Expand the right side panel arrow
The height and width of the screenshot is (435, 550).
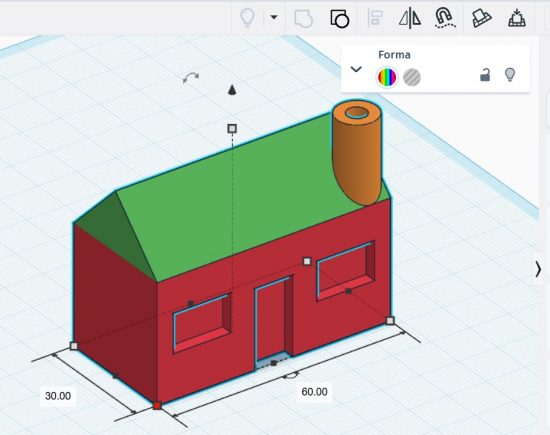538,269
